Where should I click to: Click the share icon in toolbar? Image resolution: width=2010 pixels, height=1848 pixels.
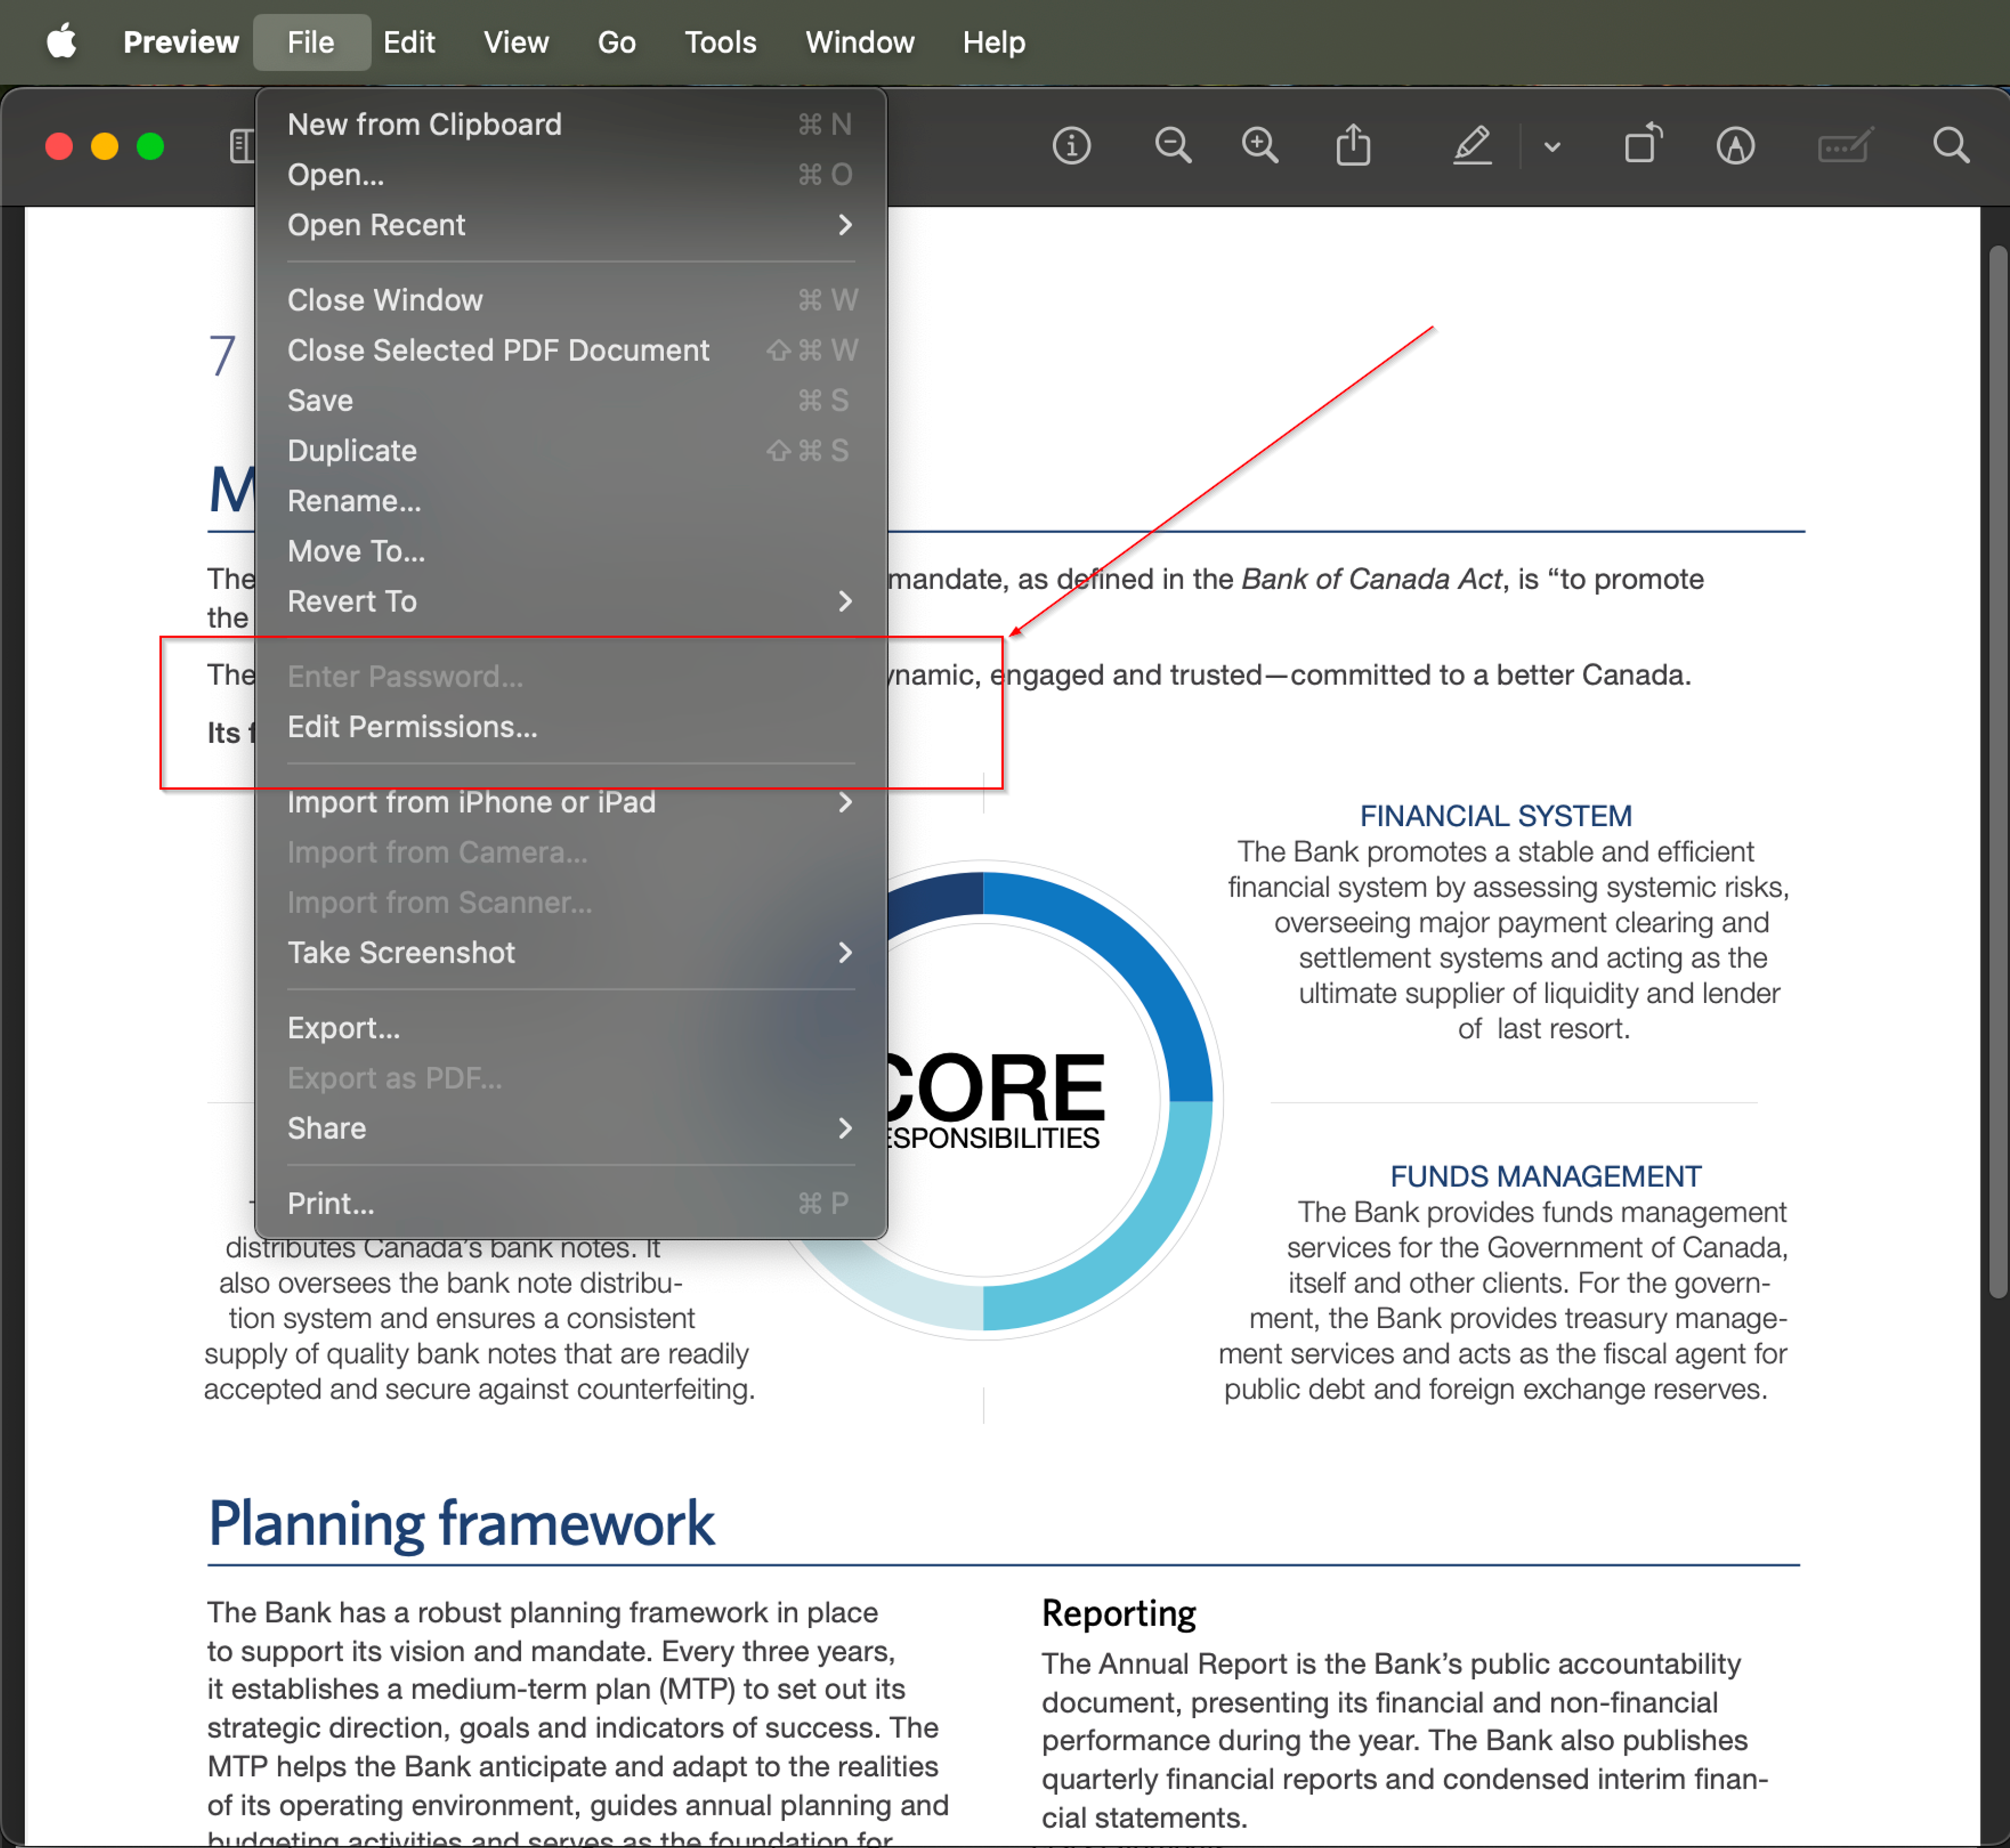coord(1353,145)
